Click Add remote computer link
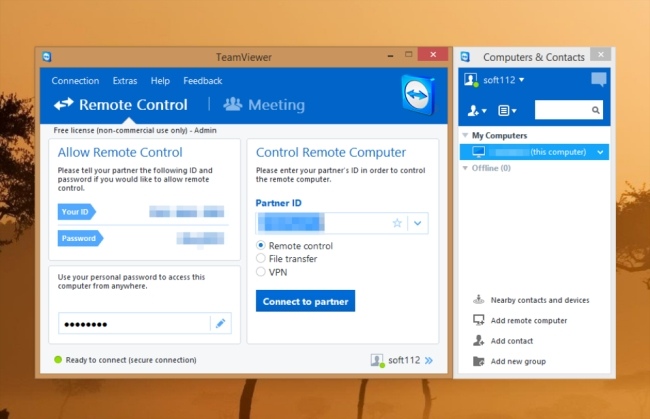The width and height of the screenshot is (650, 419). coord(529,320)
